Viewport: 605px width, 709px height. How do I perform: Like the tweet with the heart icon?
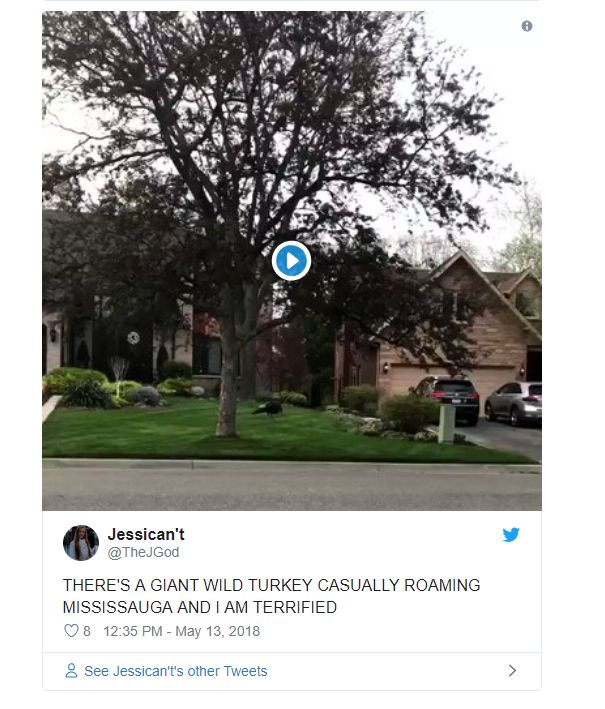pyautogui.click(x=71, y=631)
